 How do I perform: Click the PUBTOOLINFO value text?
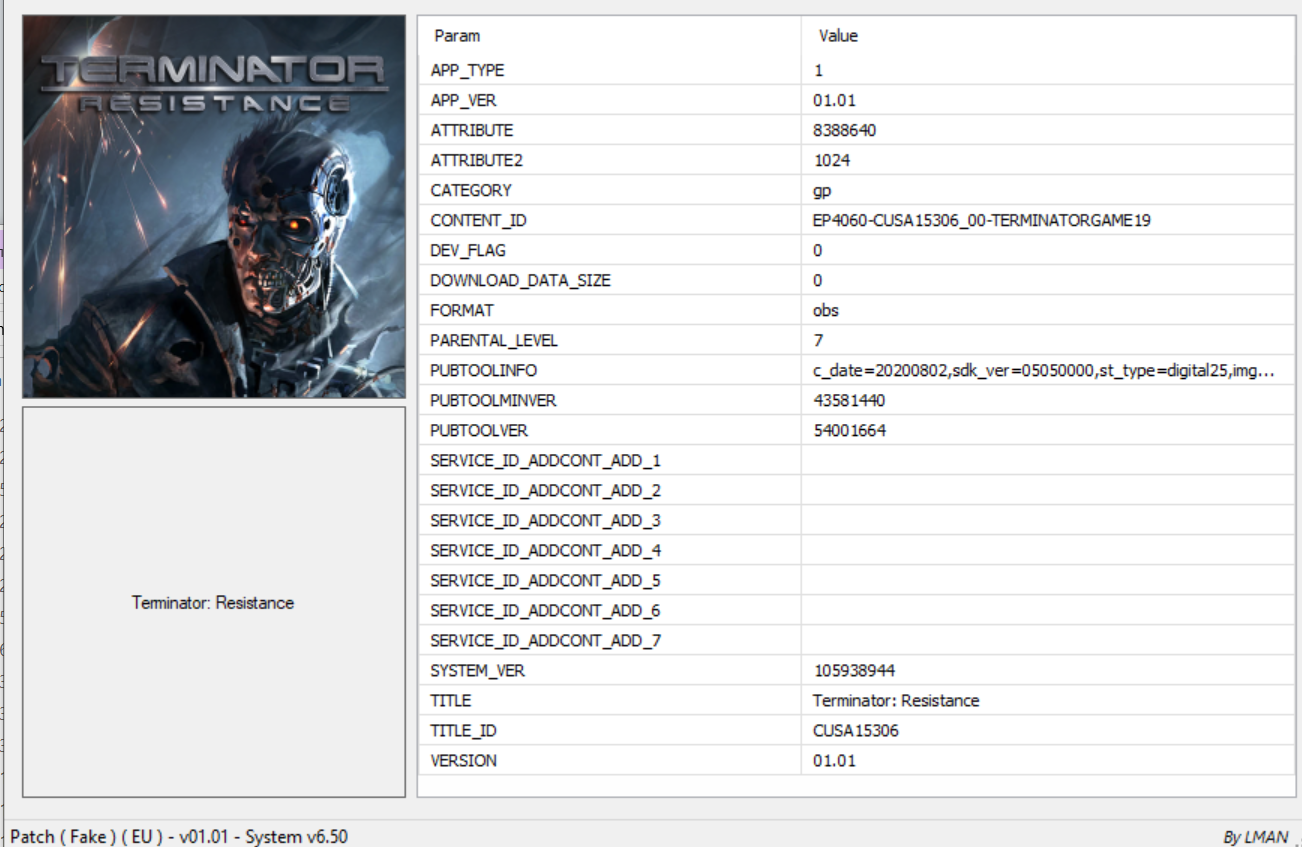[x=1043, y=371]
